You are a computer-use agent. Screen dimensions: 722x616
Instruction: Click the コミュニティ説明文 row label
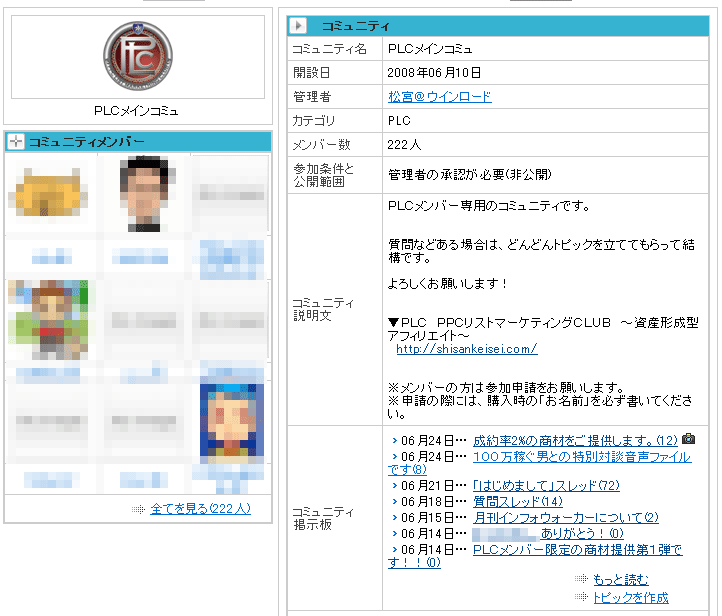tap(323, 309)
